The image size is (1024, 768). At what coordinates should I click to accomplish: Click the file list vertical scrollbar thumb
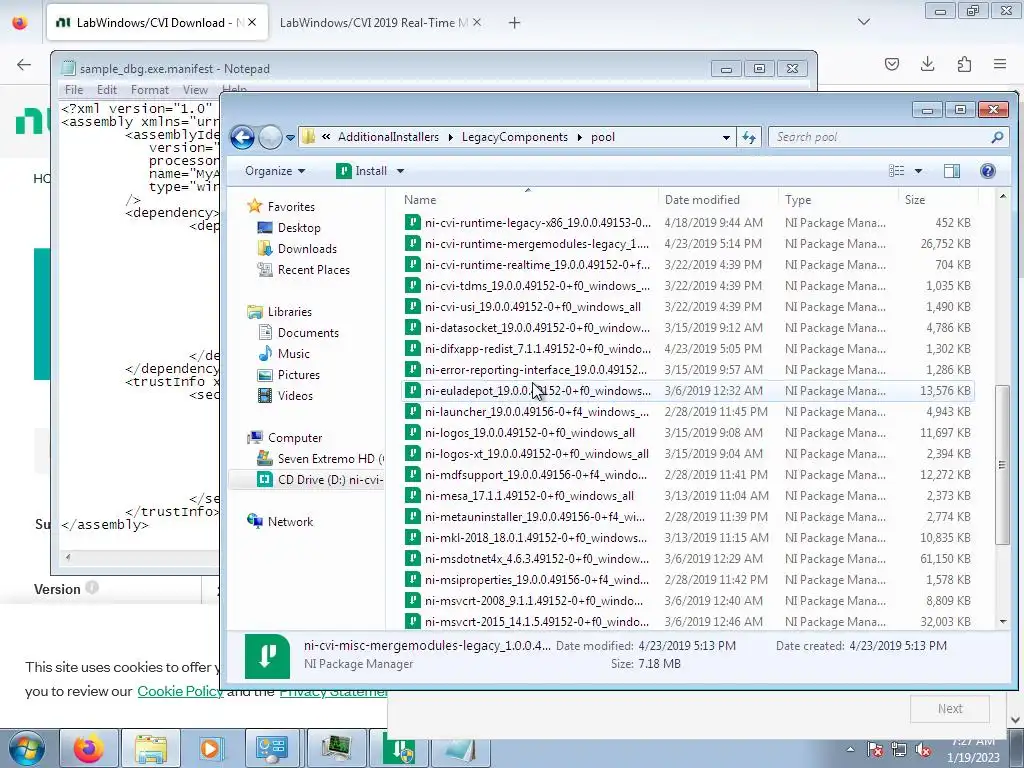1002,464
